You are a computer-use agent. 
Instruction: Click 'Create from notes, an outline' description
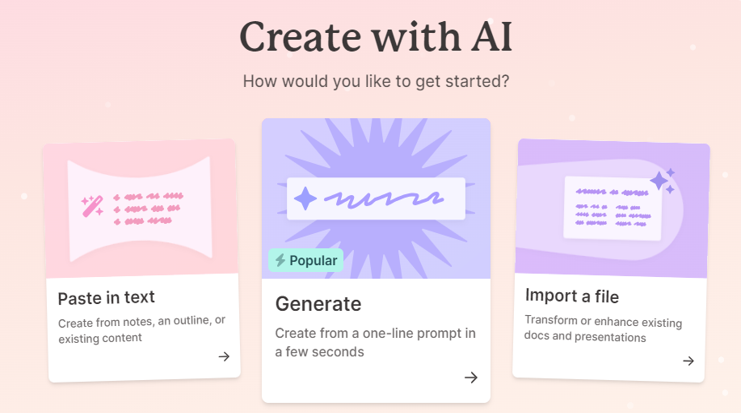(141, 329)
